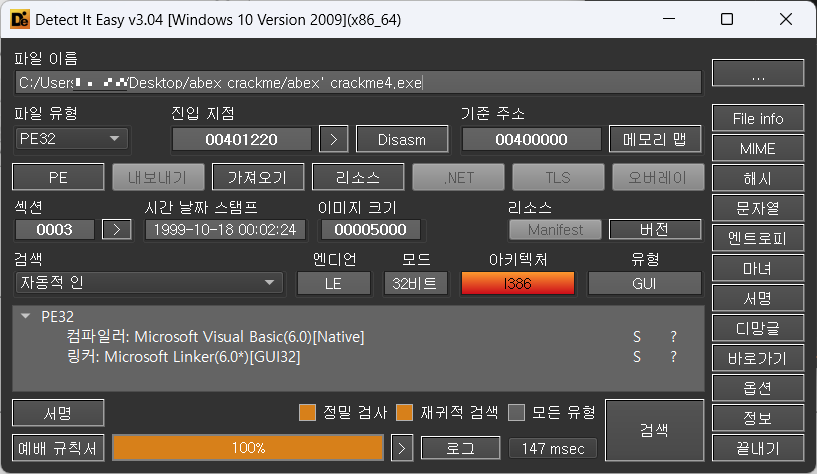Click the 마녀 sidebar button

tap(758, 268)
